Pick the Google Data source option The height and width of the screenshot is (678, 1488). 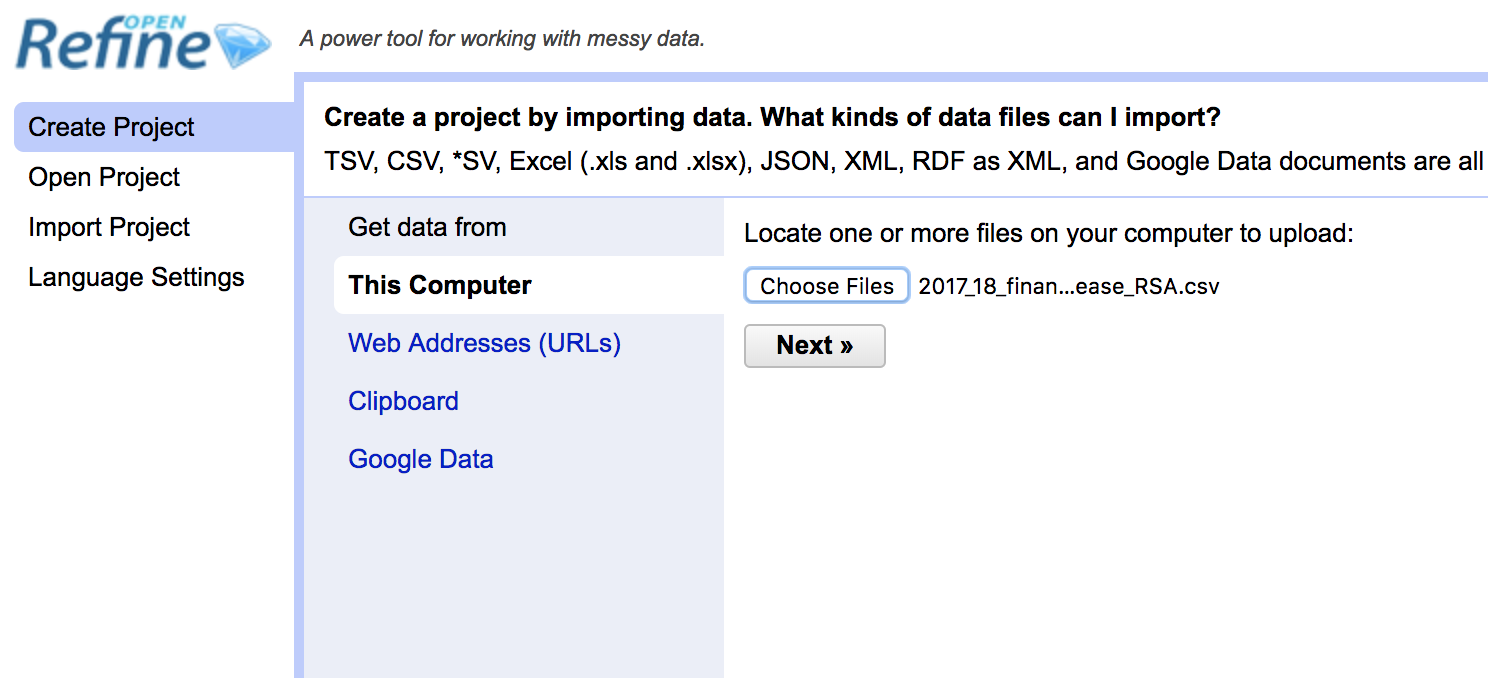click(x=420, y=459)
